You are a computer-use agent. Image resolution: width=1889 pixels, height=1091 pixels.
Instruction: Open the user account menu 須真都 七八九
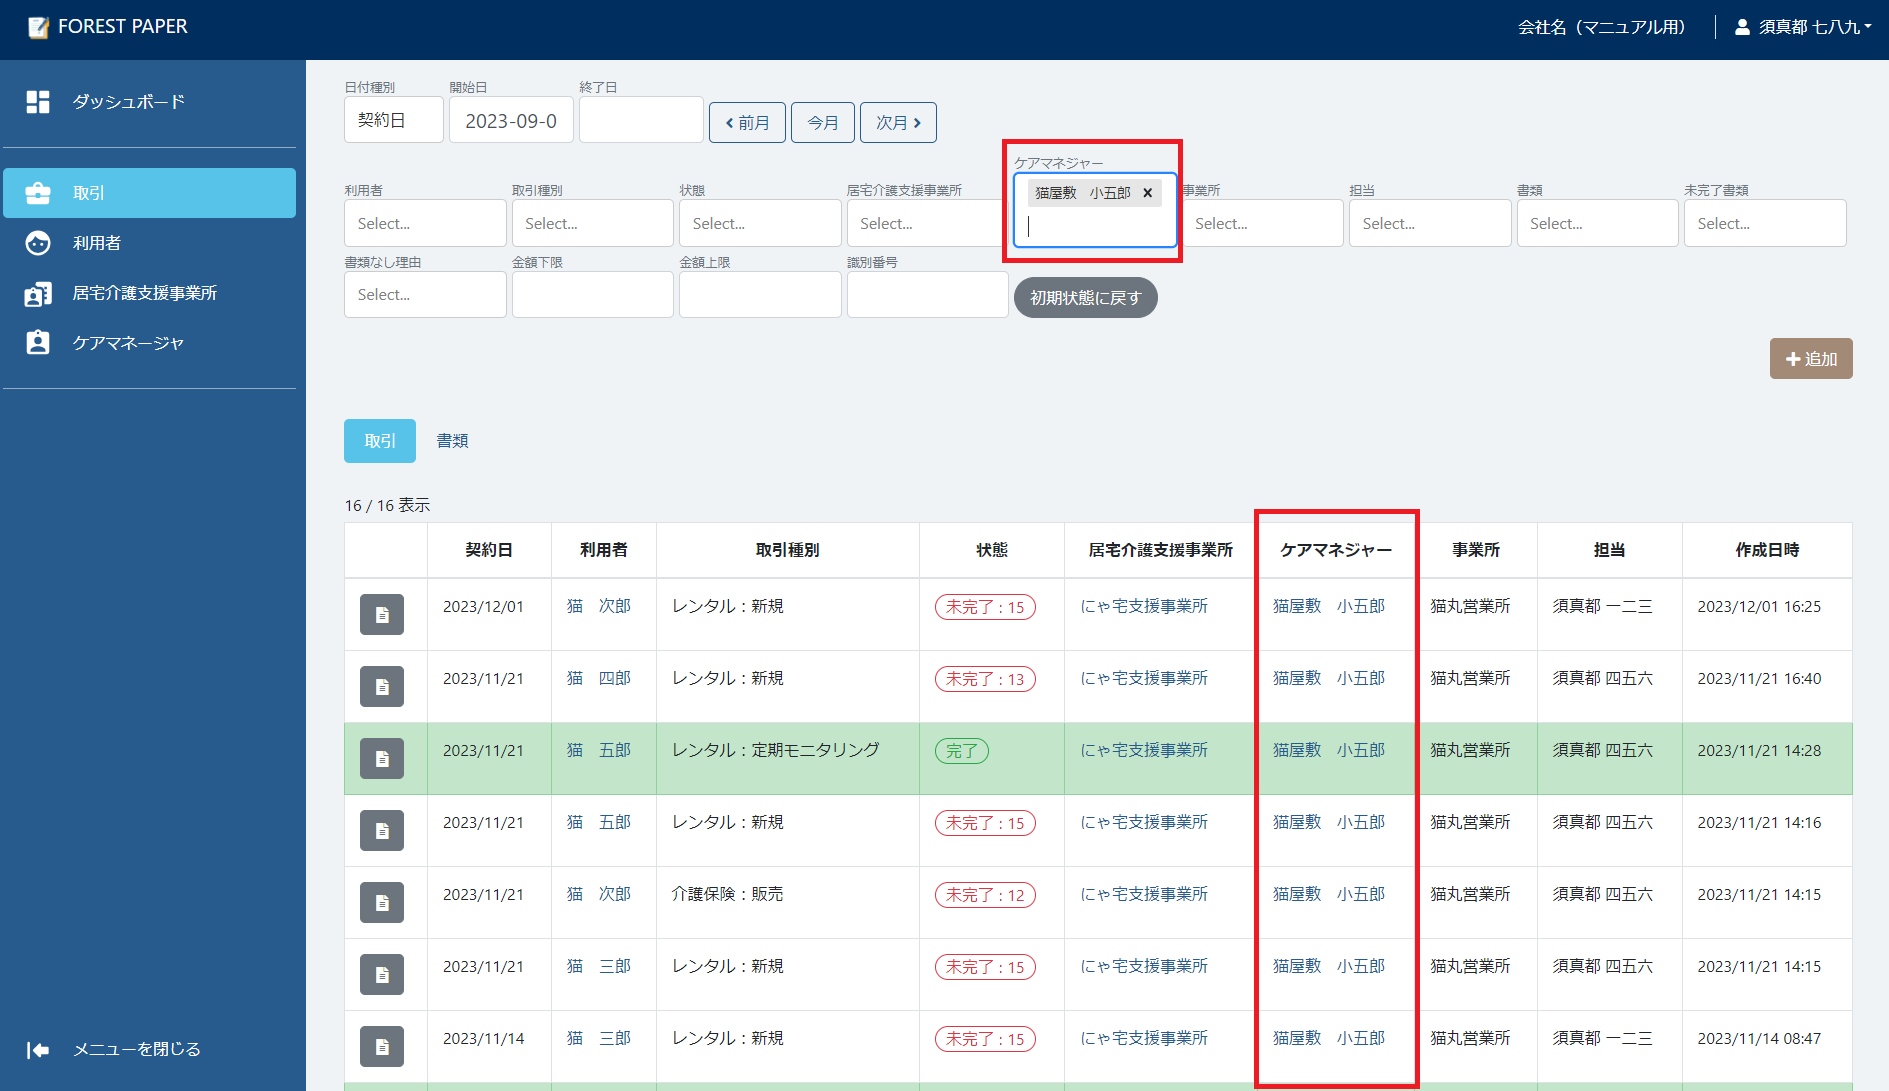pyautogui.click(x=1807, y=27)
